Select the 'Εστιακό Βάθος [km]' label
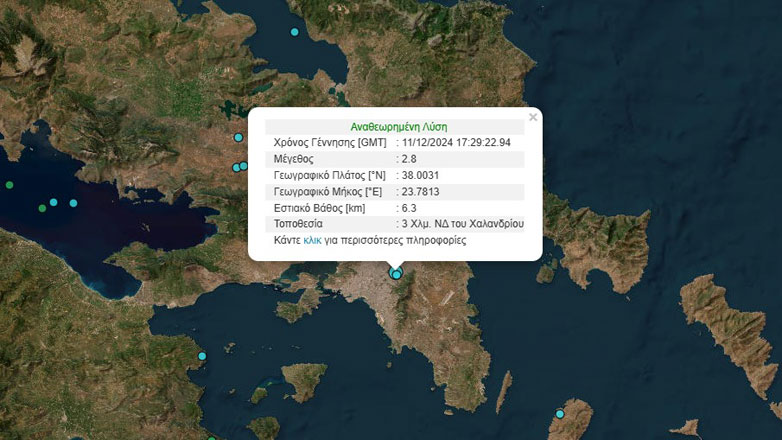Image resolution: width=782 pixels, height=440 pixels. click(319, 208)
